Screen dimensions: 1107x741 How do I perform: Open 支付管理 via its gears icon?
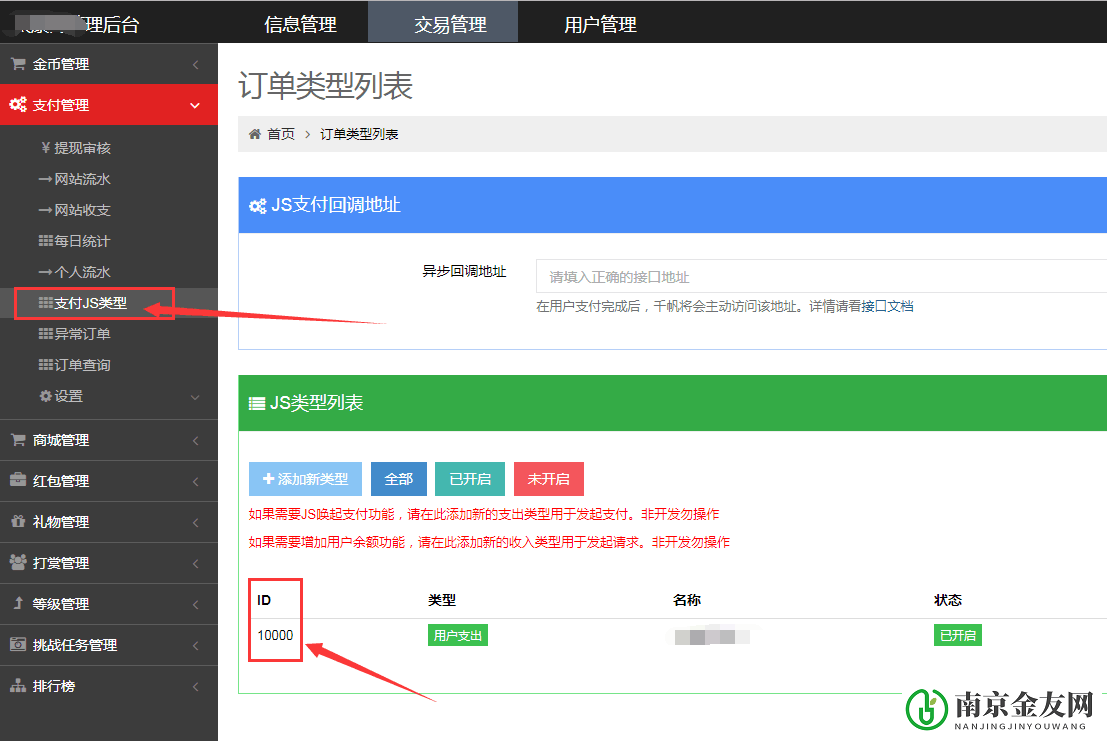click(x=17, y=105)
